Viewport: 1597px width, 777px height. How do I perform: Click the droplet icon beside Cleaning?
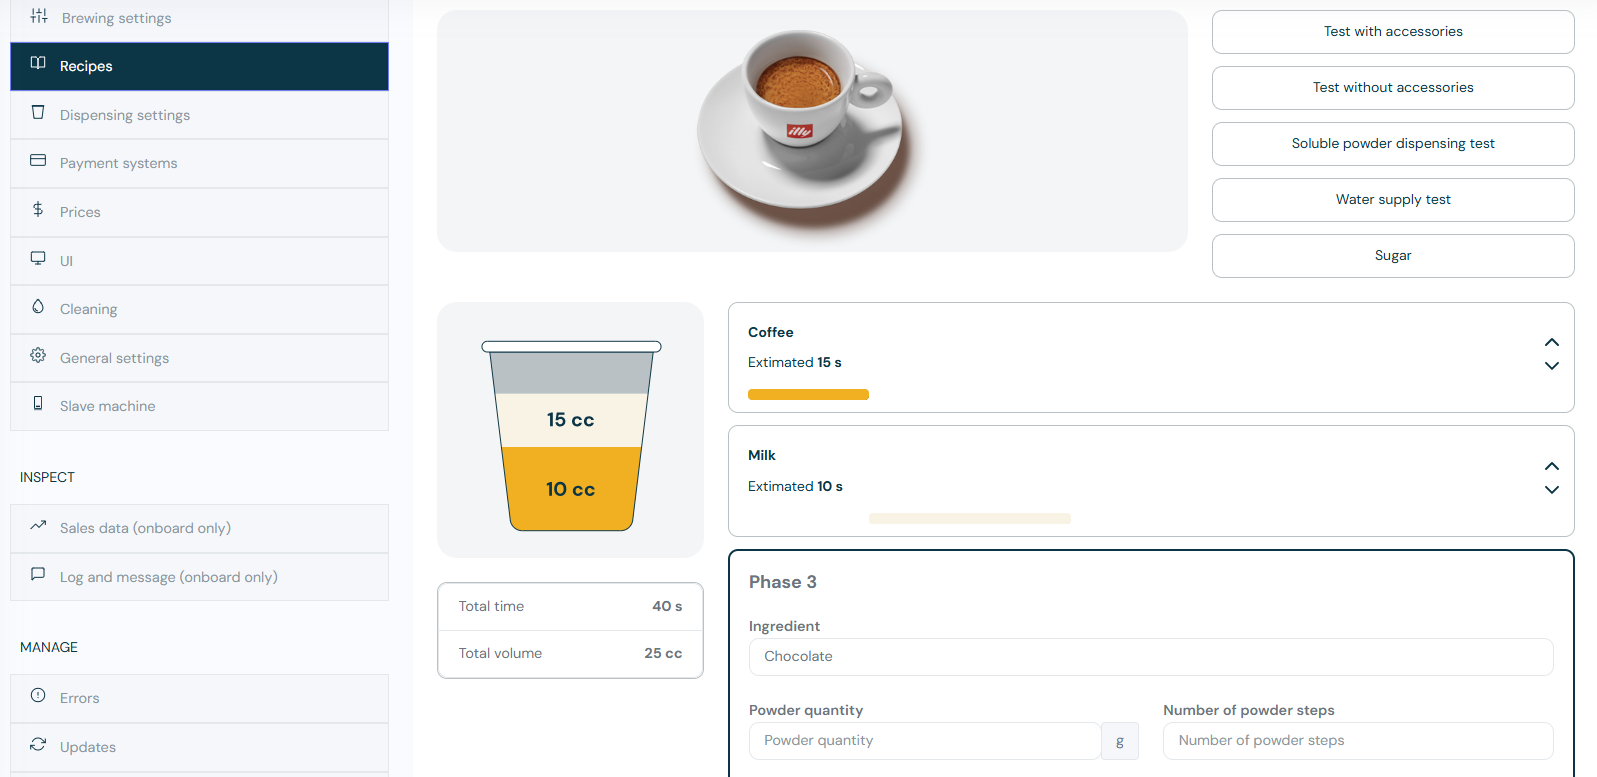click(38, 307)
